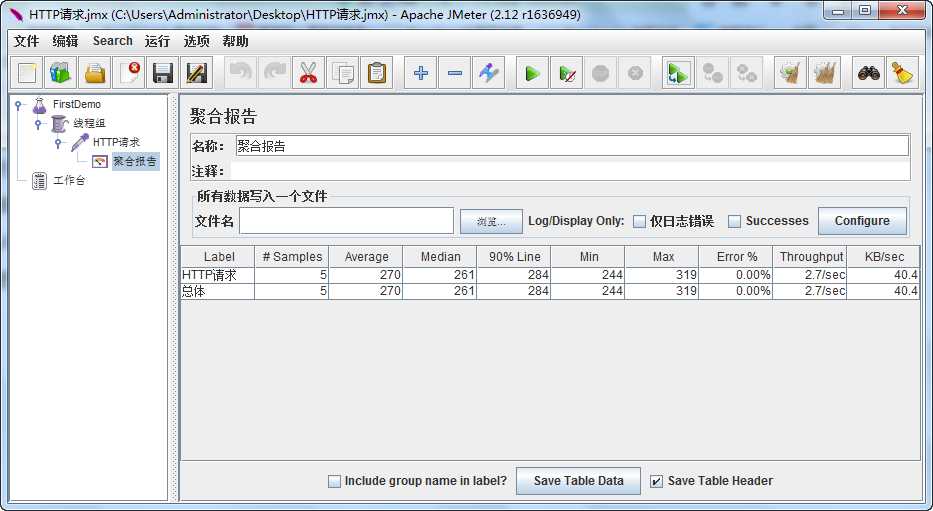Click the Average column header

tap(366, 257)
